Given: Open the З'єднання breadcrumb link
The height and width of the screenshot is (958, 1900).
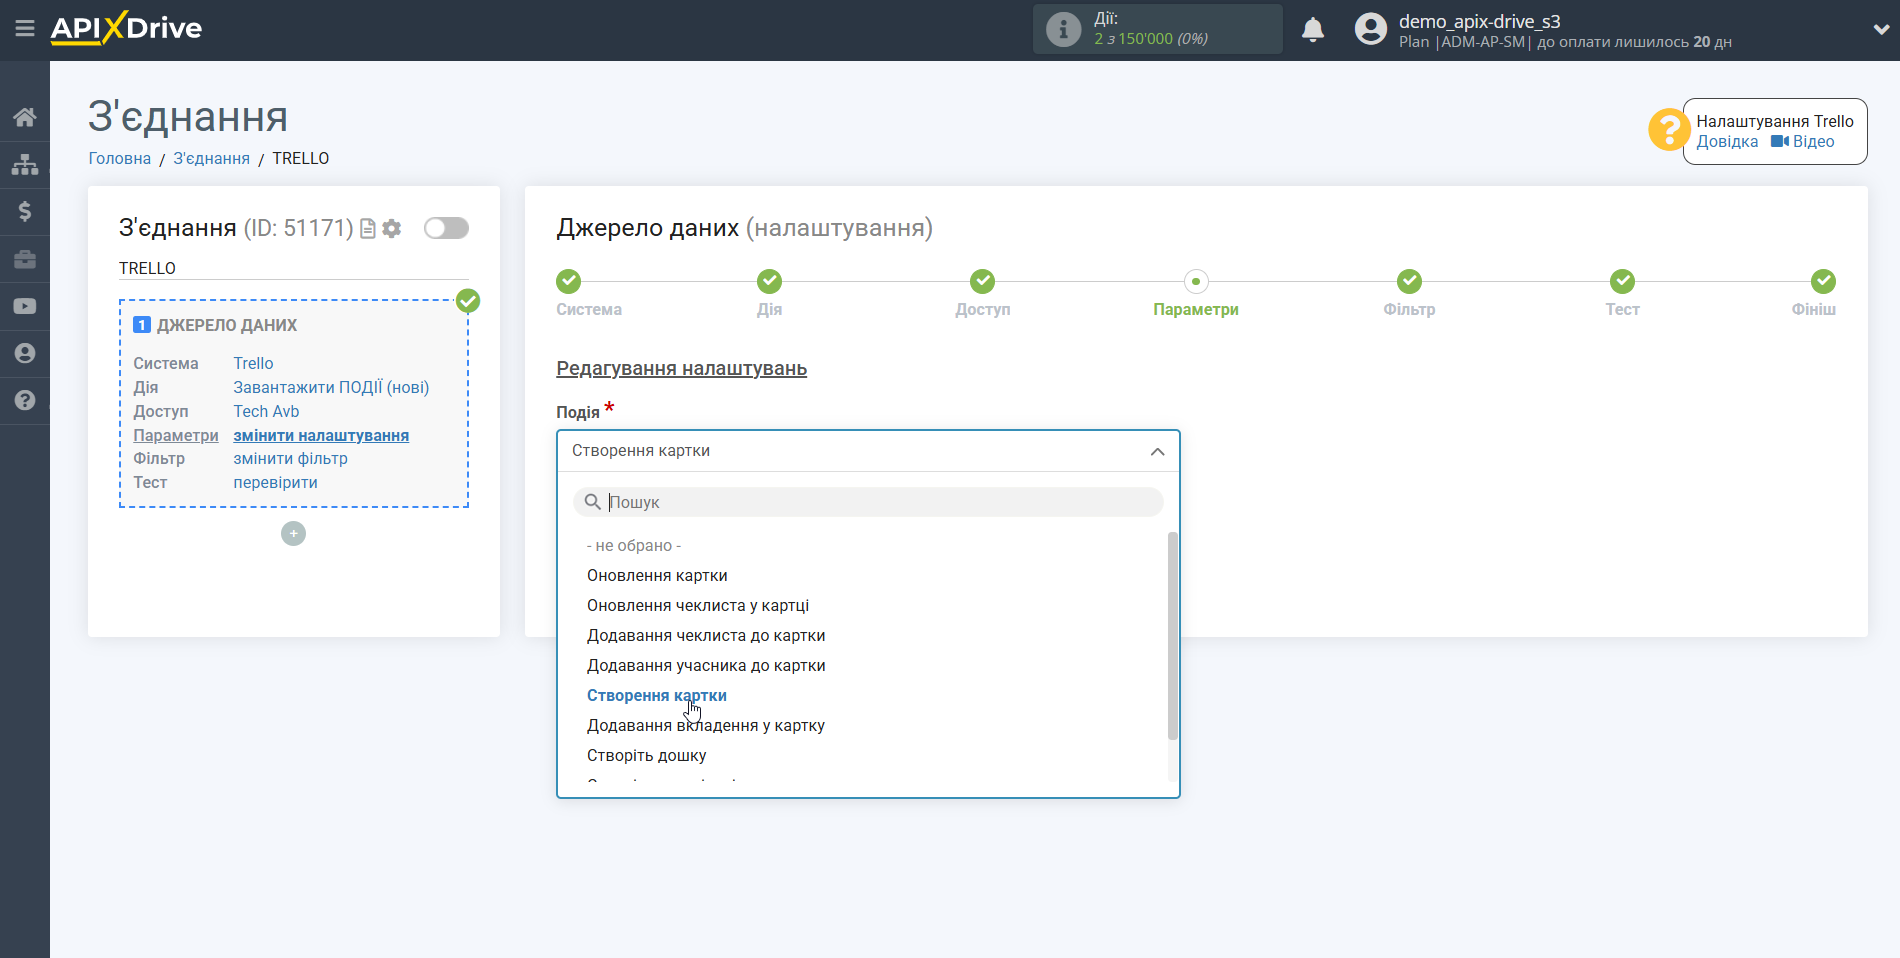Looking at the screenshot, I should [212, 158].
